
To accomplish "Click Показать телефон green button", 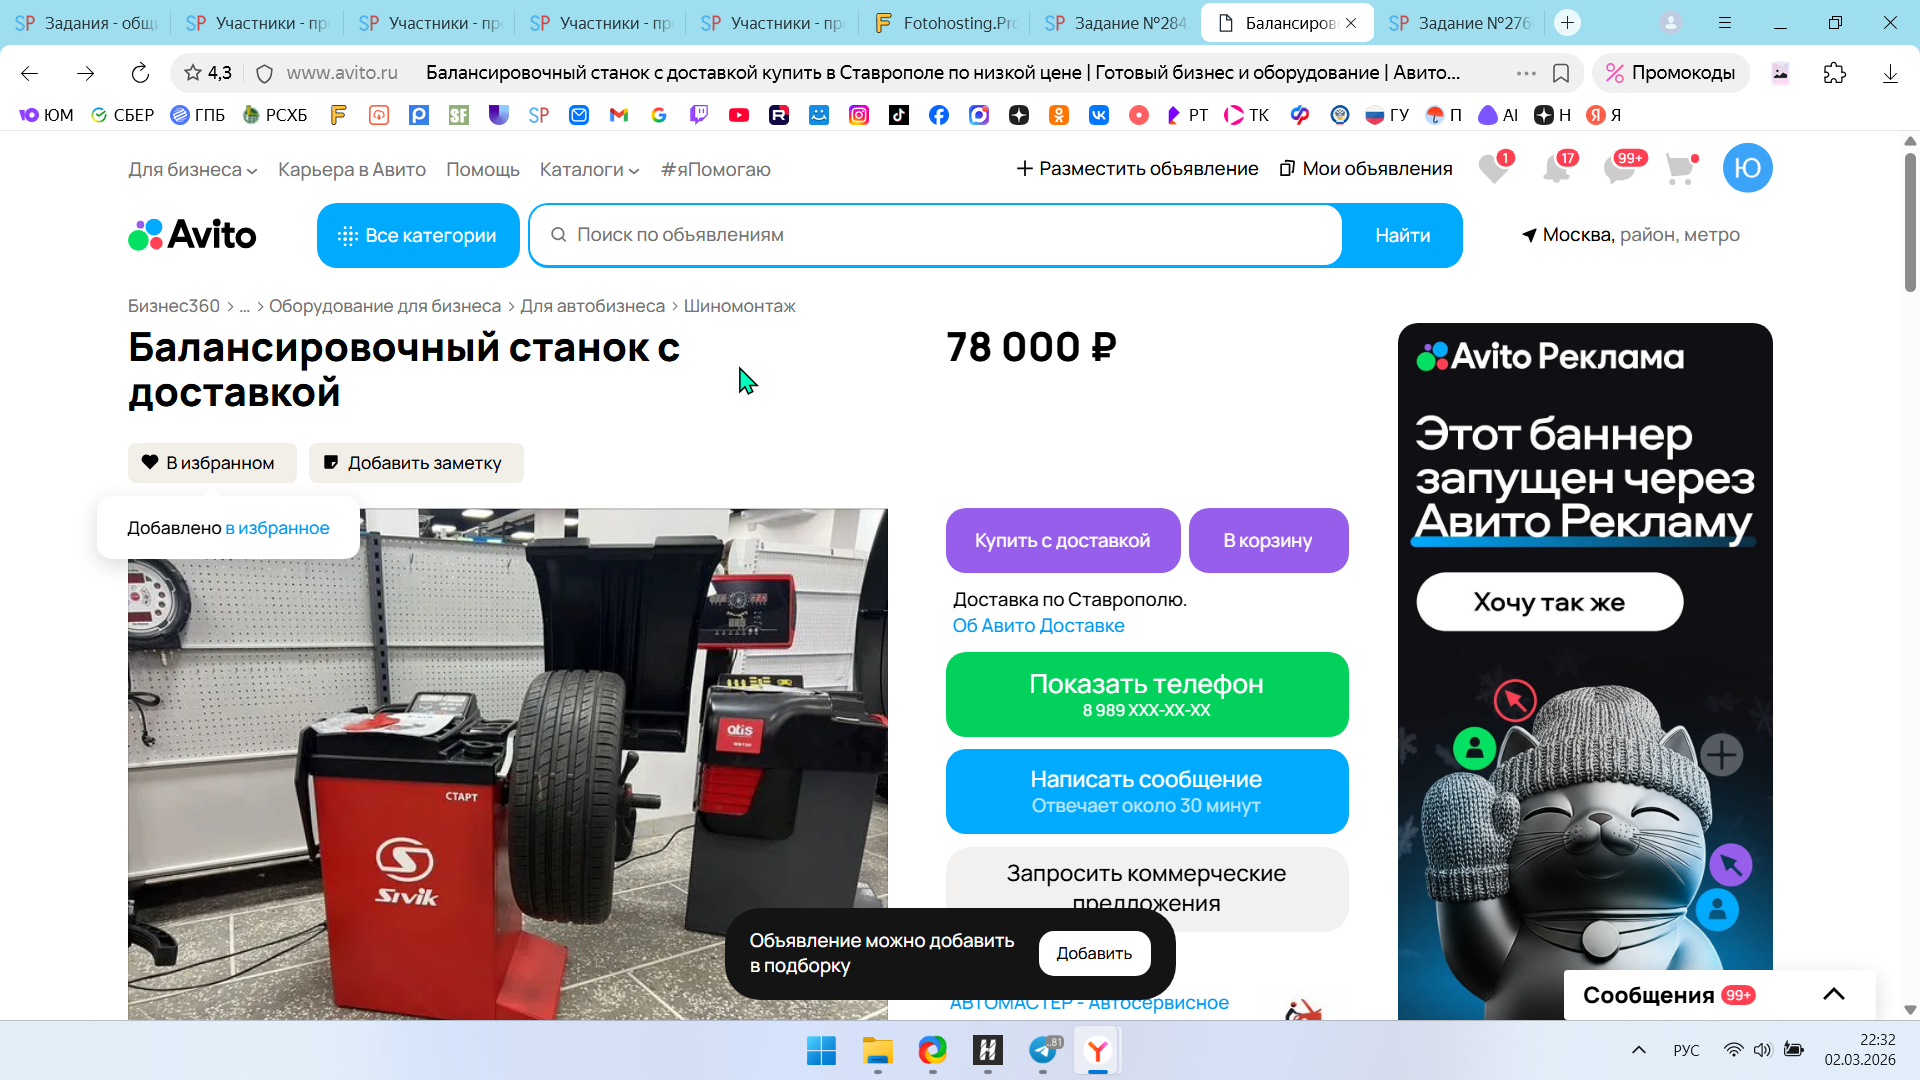I will (1147, 695).
